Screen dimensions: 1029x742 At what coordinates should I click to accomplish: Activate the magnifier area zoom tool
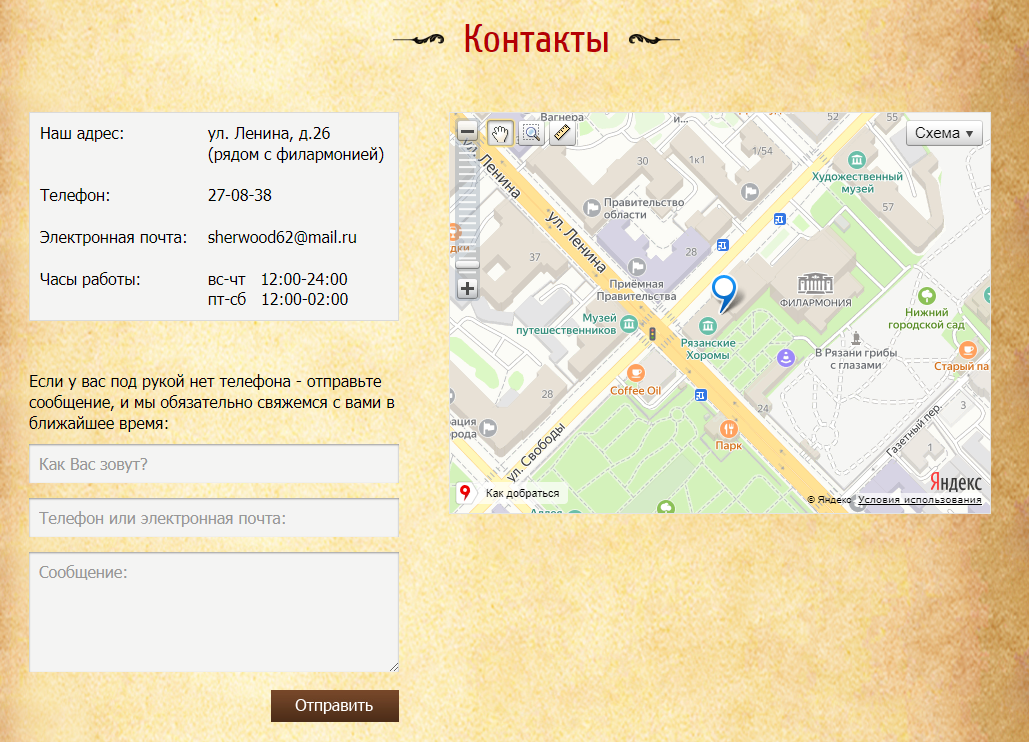coord(531,133)
